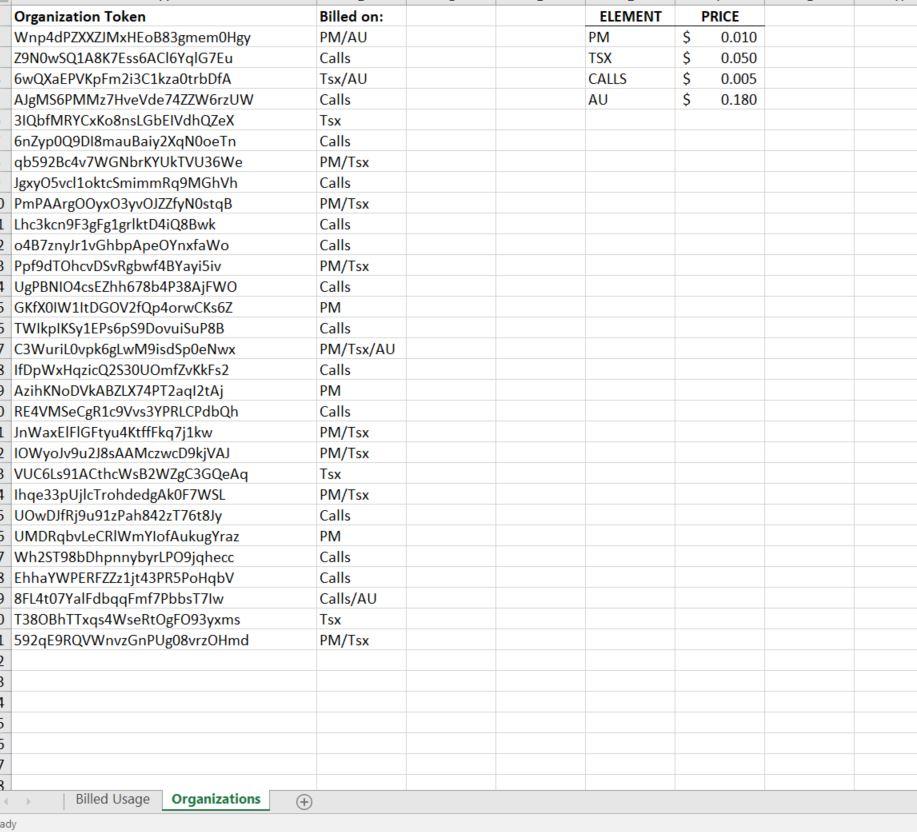Click the PRICE header cell
The width and height of the screenshot is (917, 832).
(720, 16)
